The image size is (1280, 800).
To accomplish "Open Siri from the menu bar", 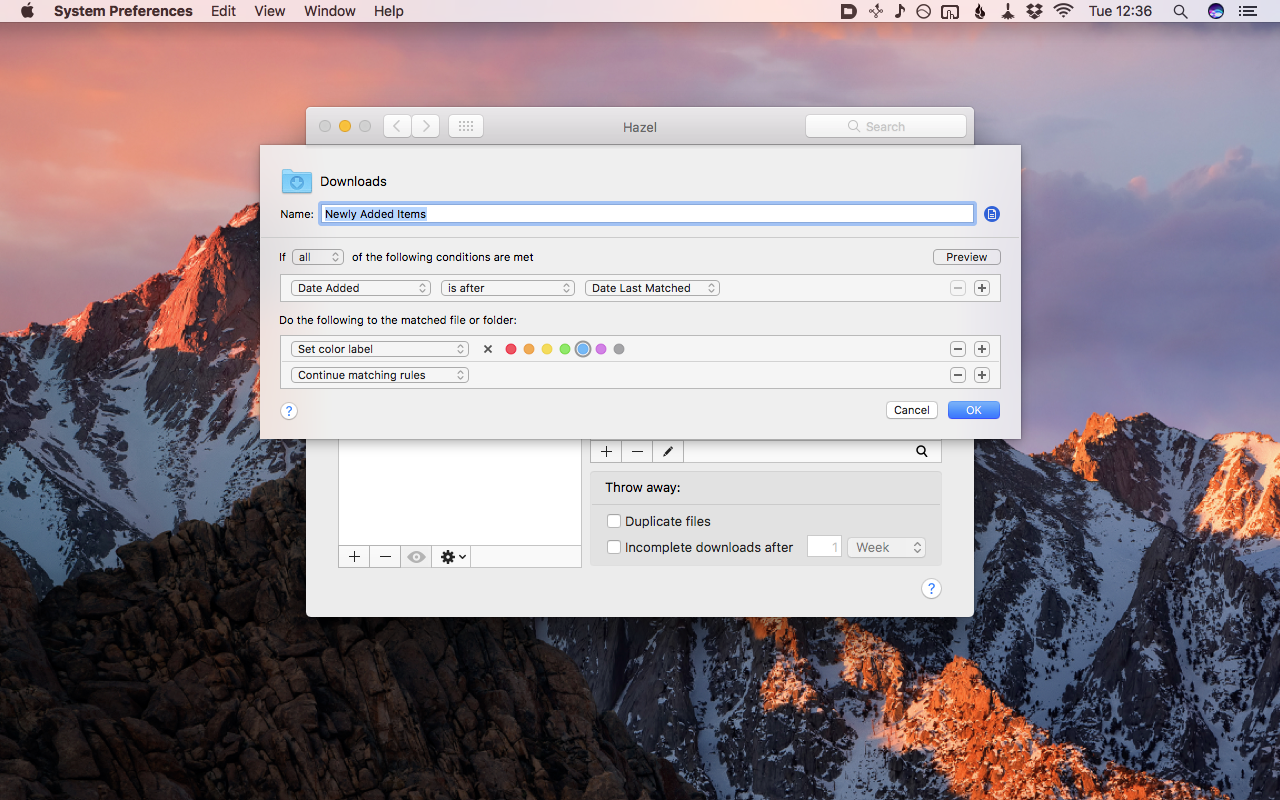I will coord(1216,11).
